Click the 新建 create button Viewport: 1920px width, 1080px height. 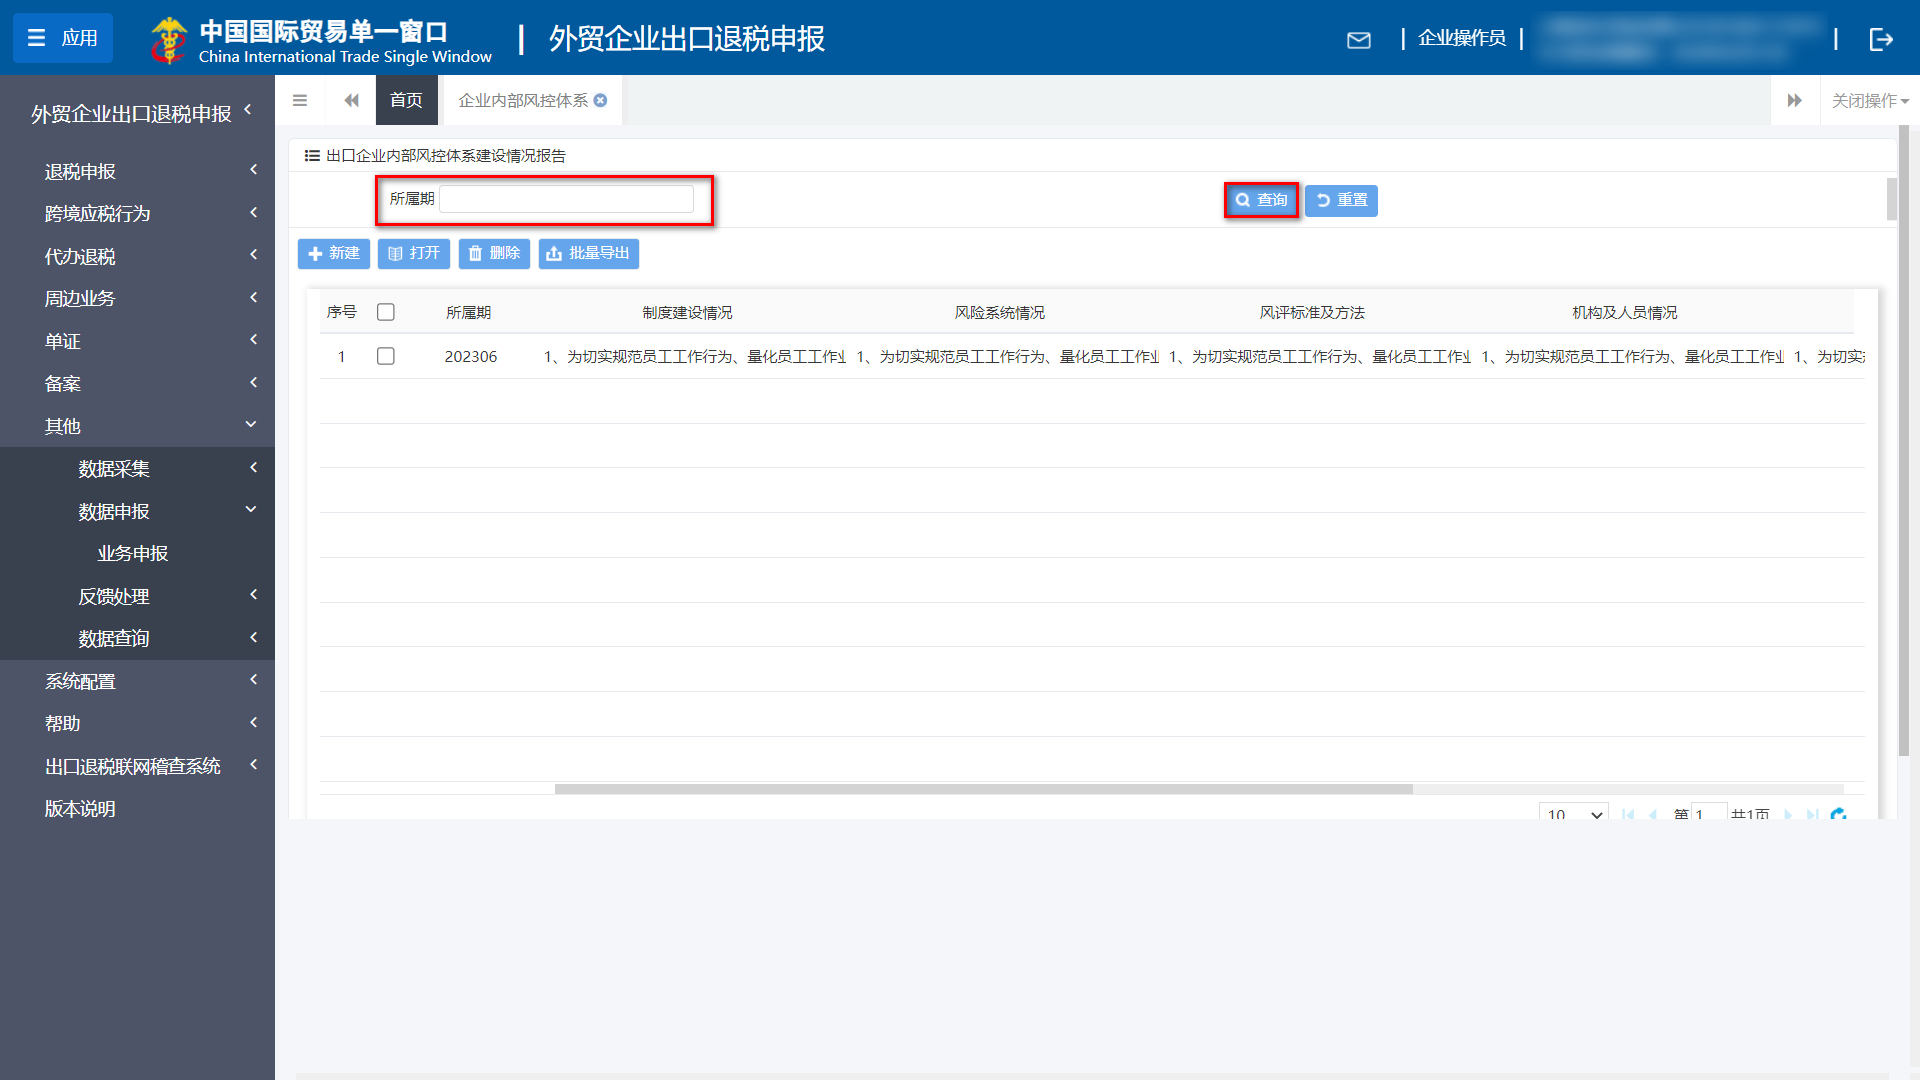[x=333, y=253]
